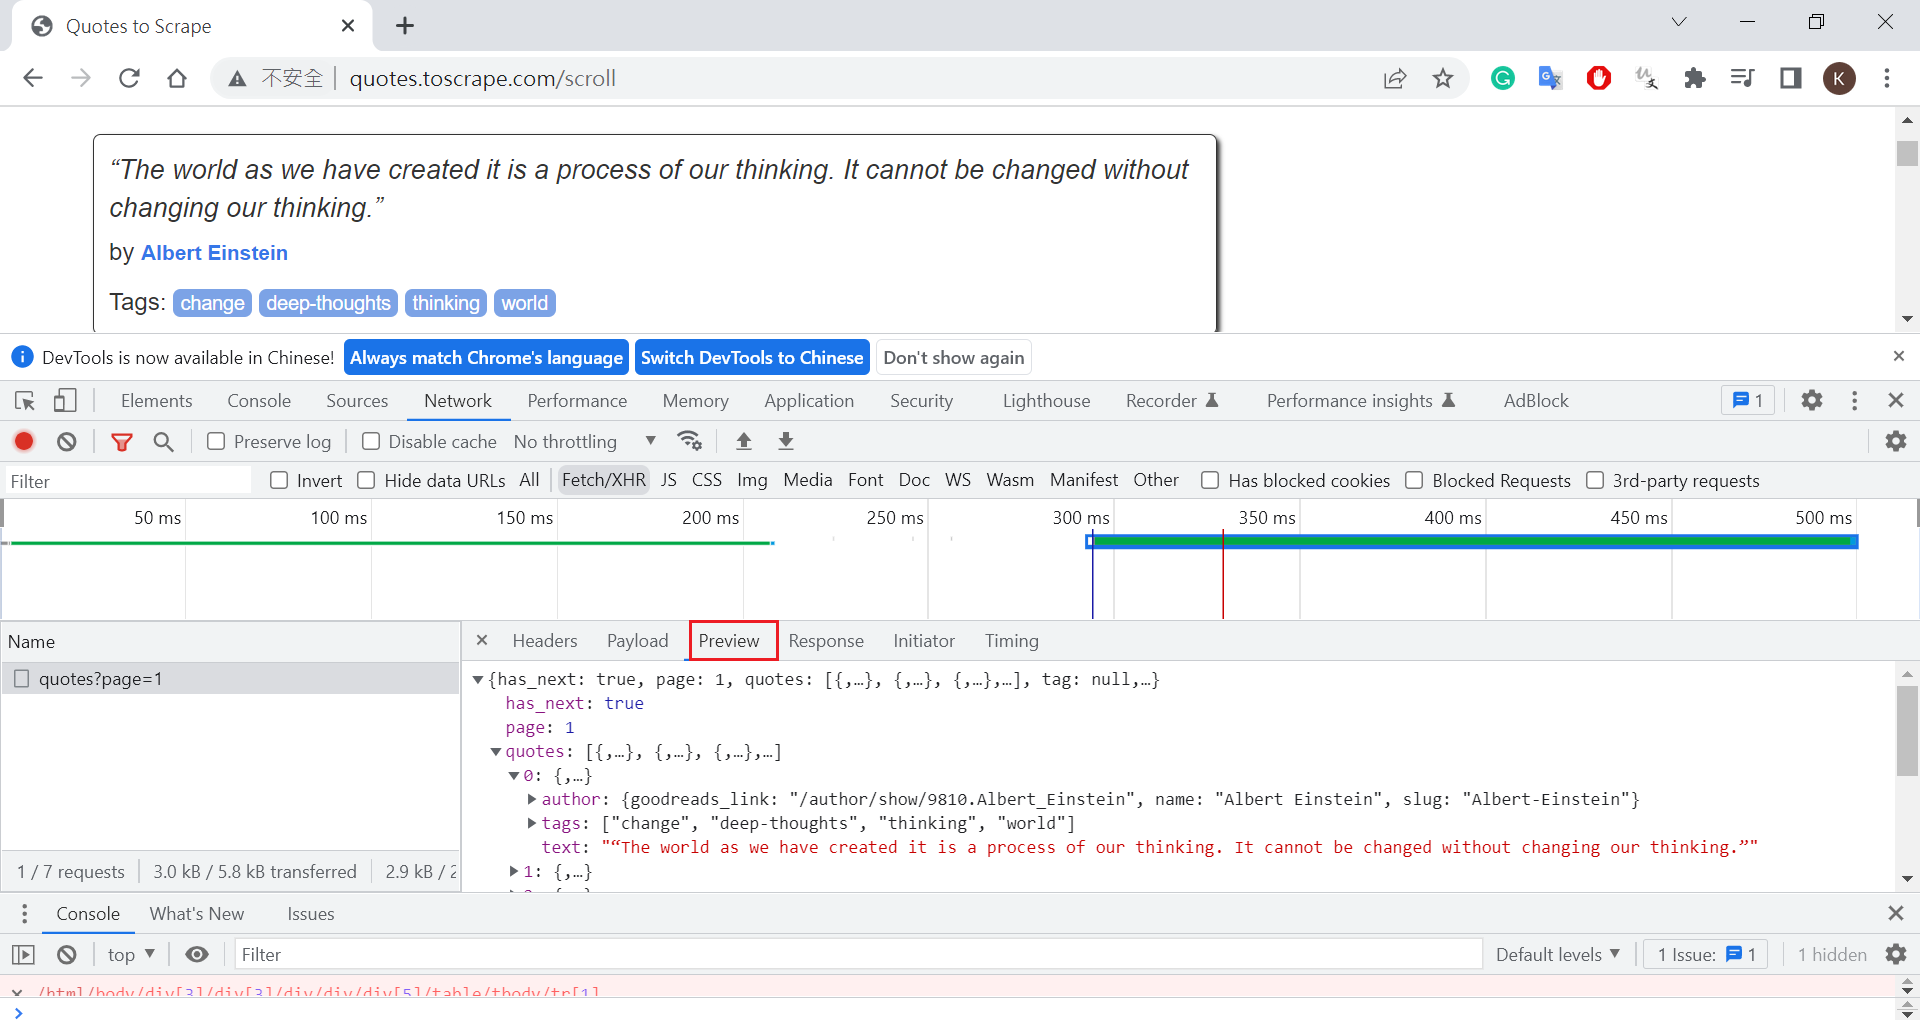Open the Albert Einstein author link

[214, 253]
